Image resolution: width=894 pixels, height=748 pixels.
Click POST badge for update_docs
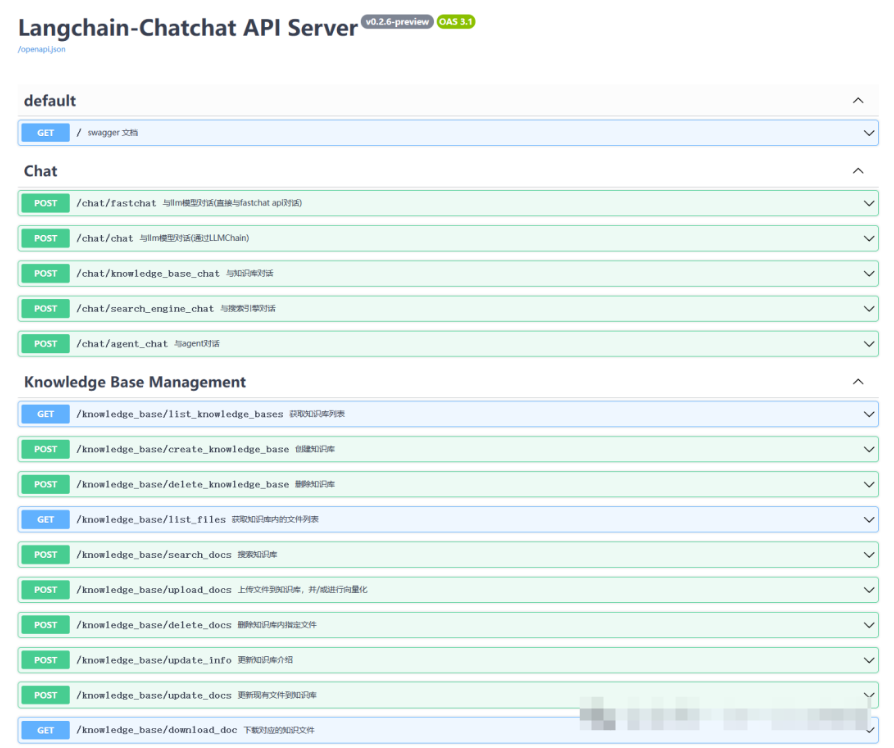(x=46, y=696)
